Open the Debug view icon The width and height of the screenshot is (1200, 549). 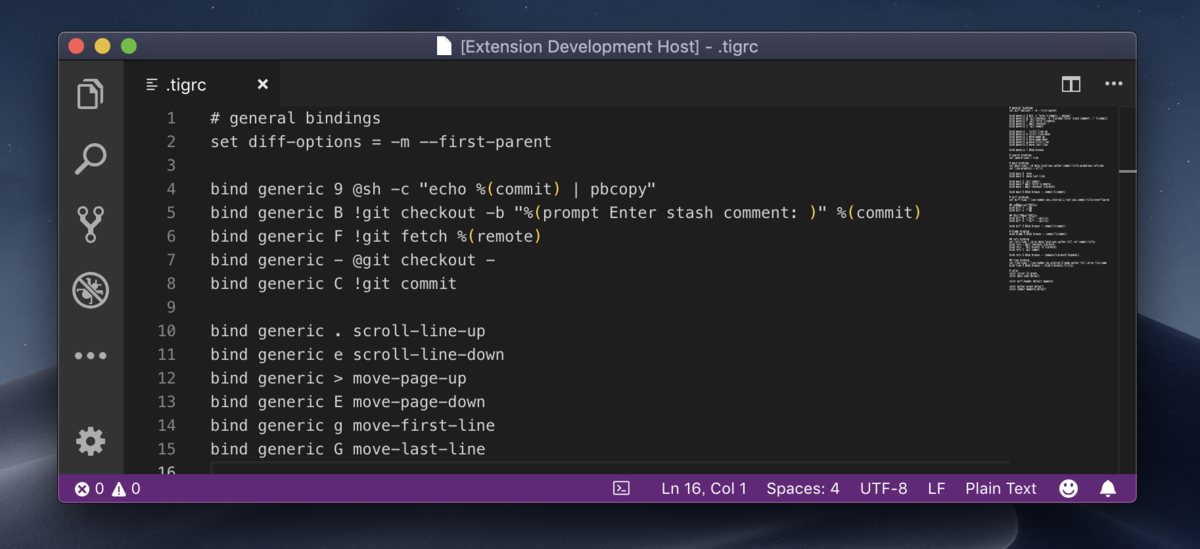pos(91,290)
